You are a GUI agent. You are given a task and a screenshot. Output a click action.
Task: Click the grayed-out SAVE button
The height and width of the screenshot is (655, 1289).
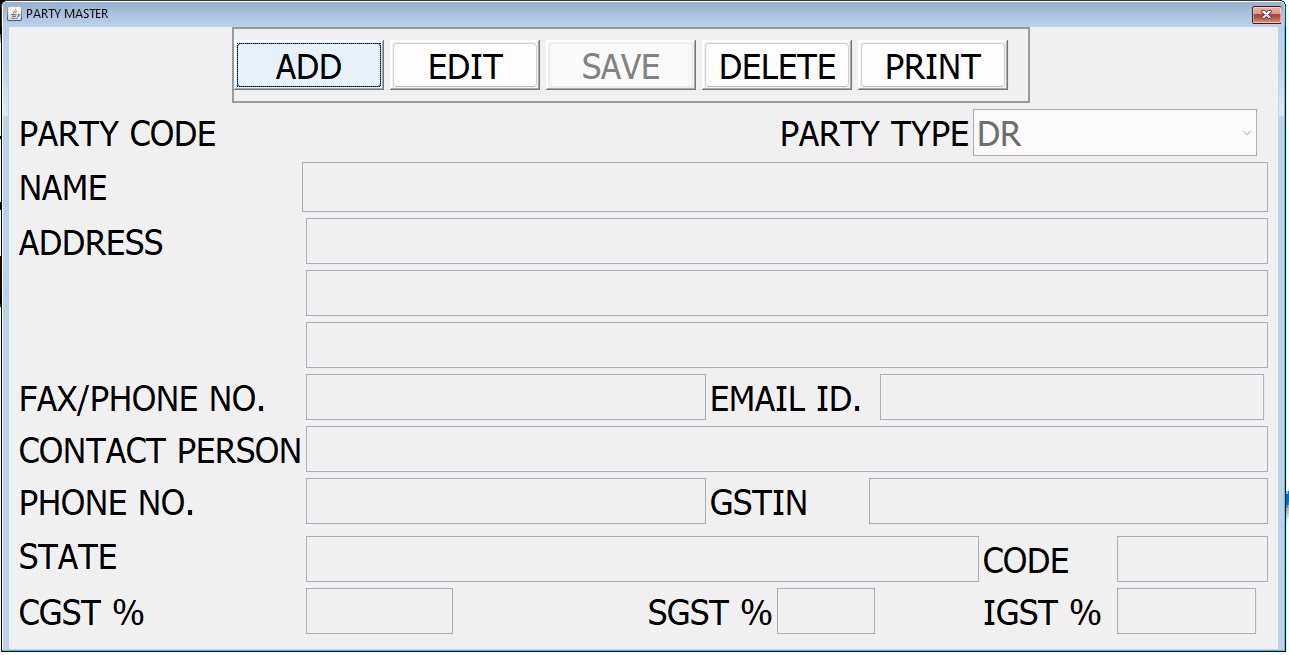[x=620, y=66]
